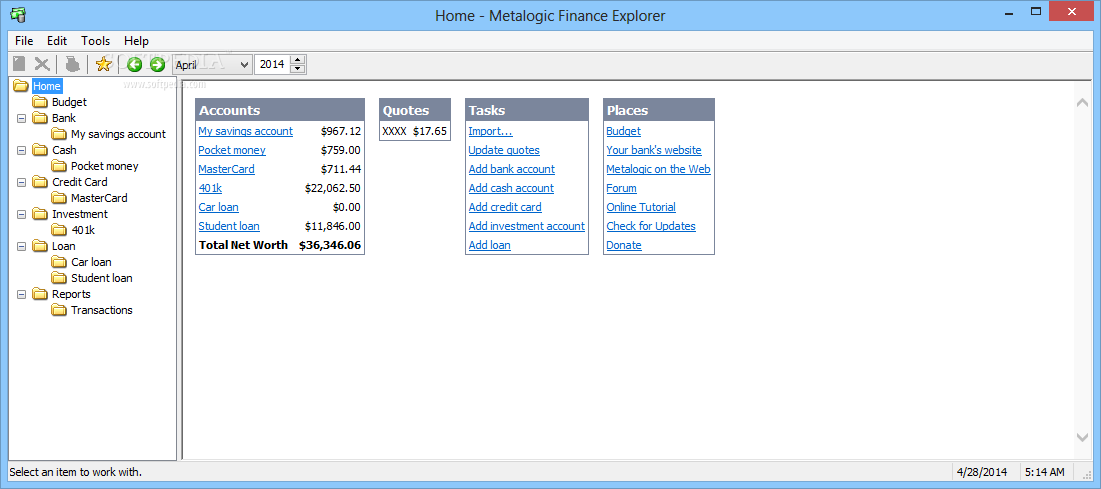This screenshot has width=1101, height=489.
Task: Click the Home folder icon in the tree
Action: (21, 86)
